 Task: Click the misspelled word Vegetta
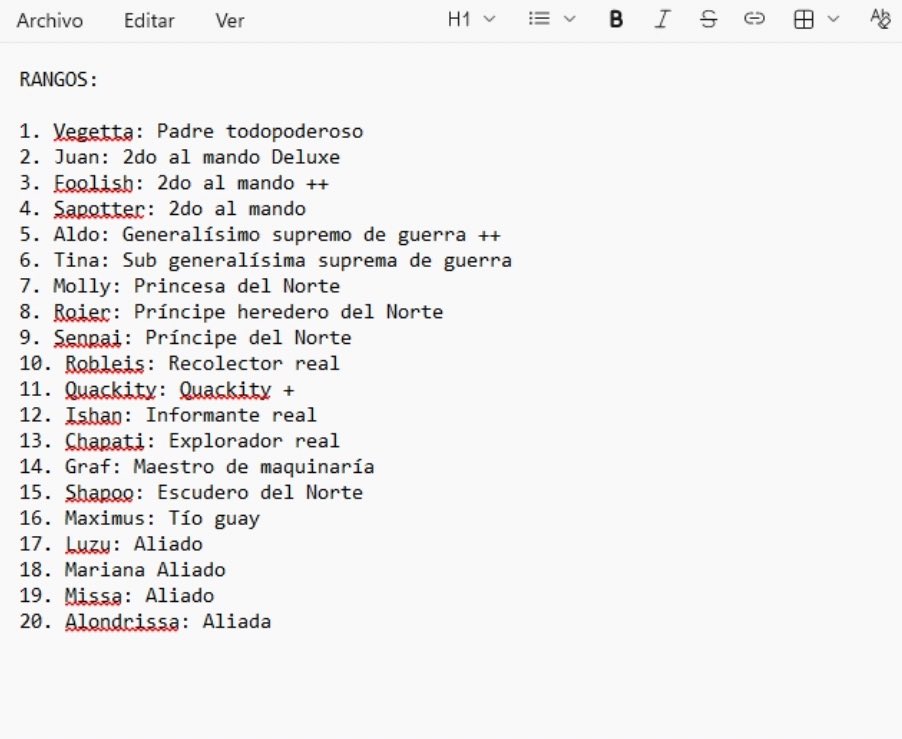[93, 131]
